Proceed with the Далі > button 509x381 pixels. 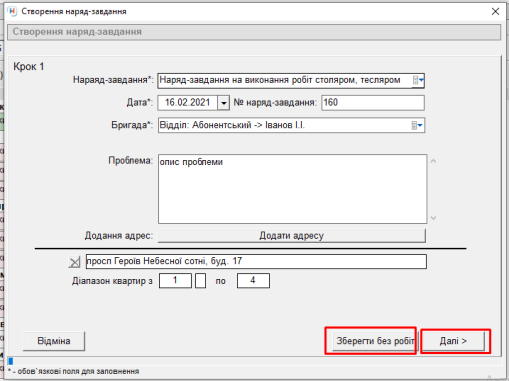(x=453, y=341)
